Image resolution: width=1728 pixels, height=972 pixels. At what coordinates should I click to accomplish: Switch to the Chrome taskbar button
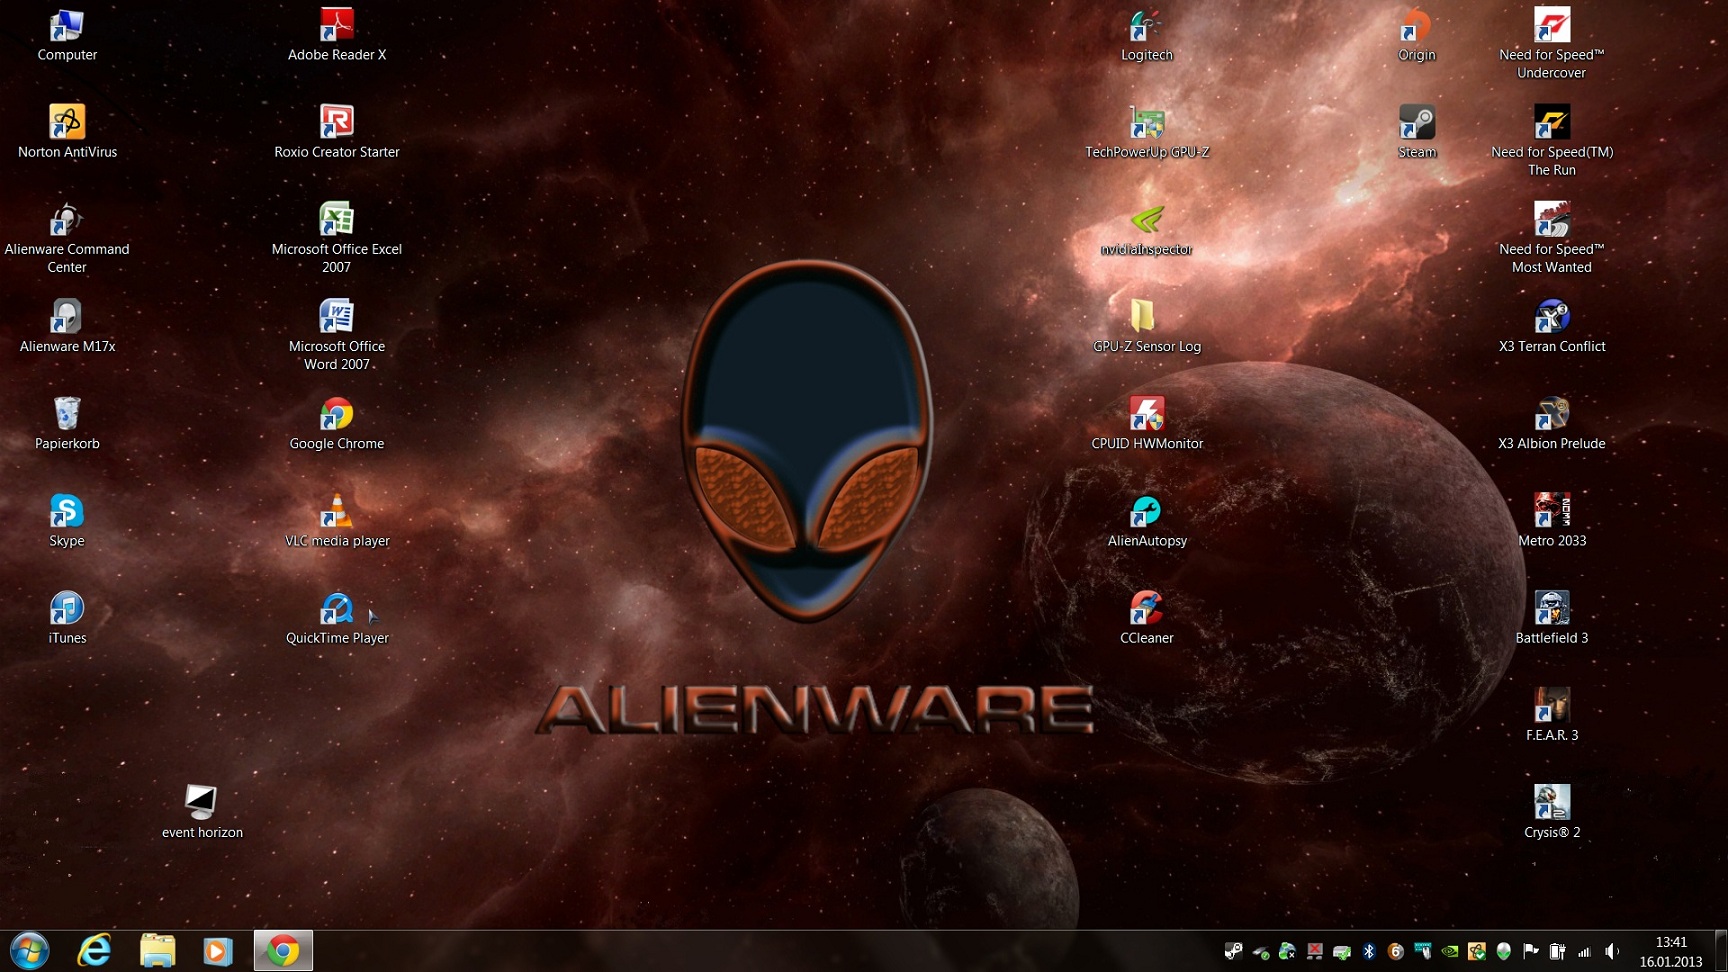pyautogui.click(x=283, y=950)
